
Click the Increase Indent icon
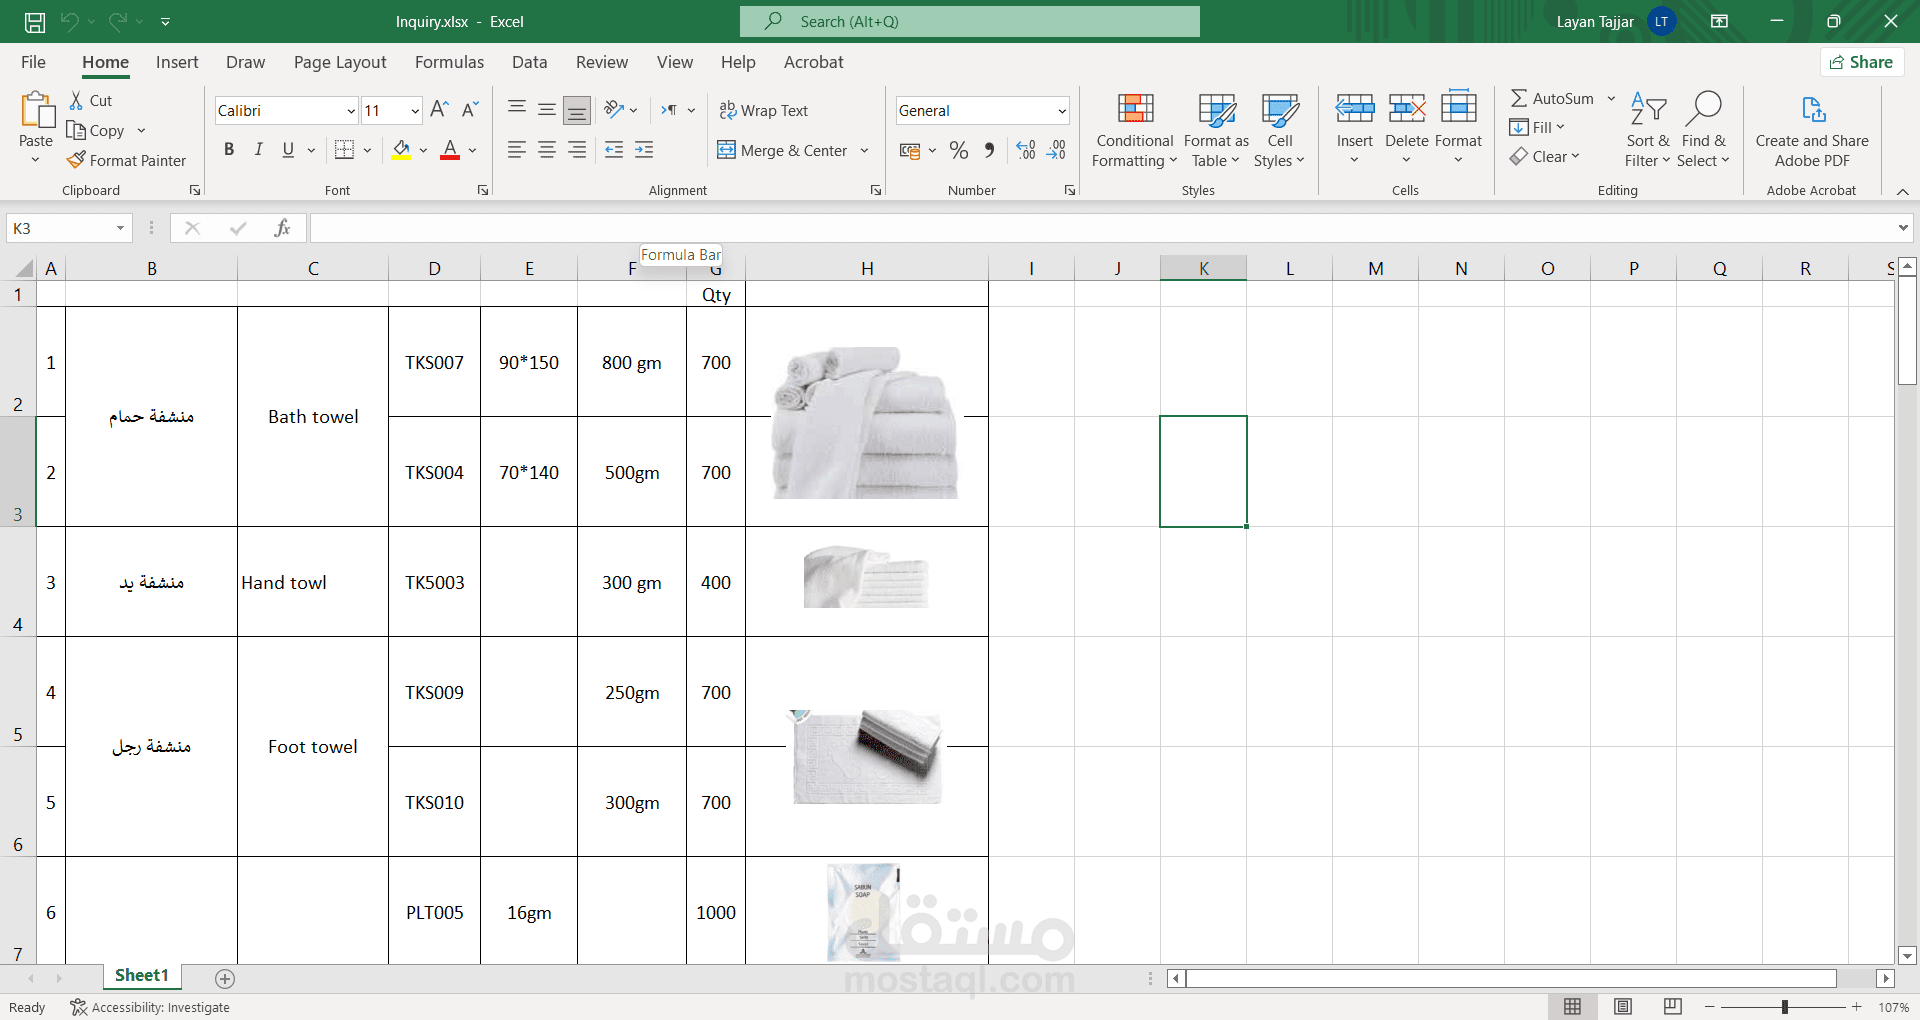click(x=644, y=150)
